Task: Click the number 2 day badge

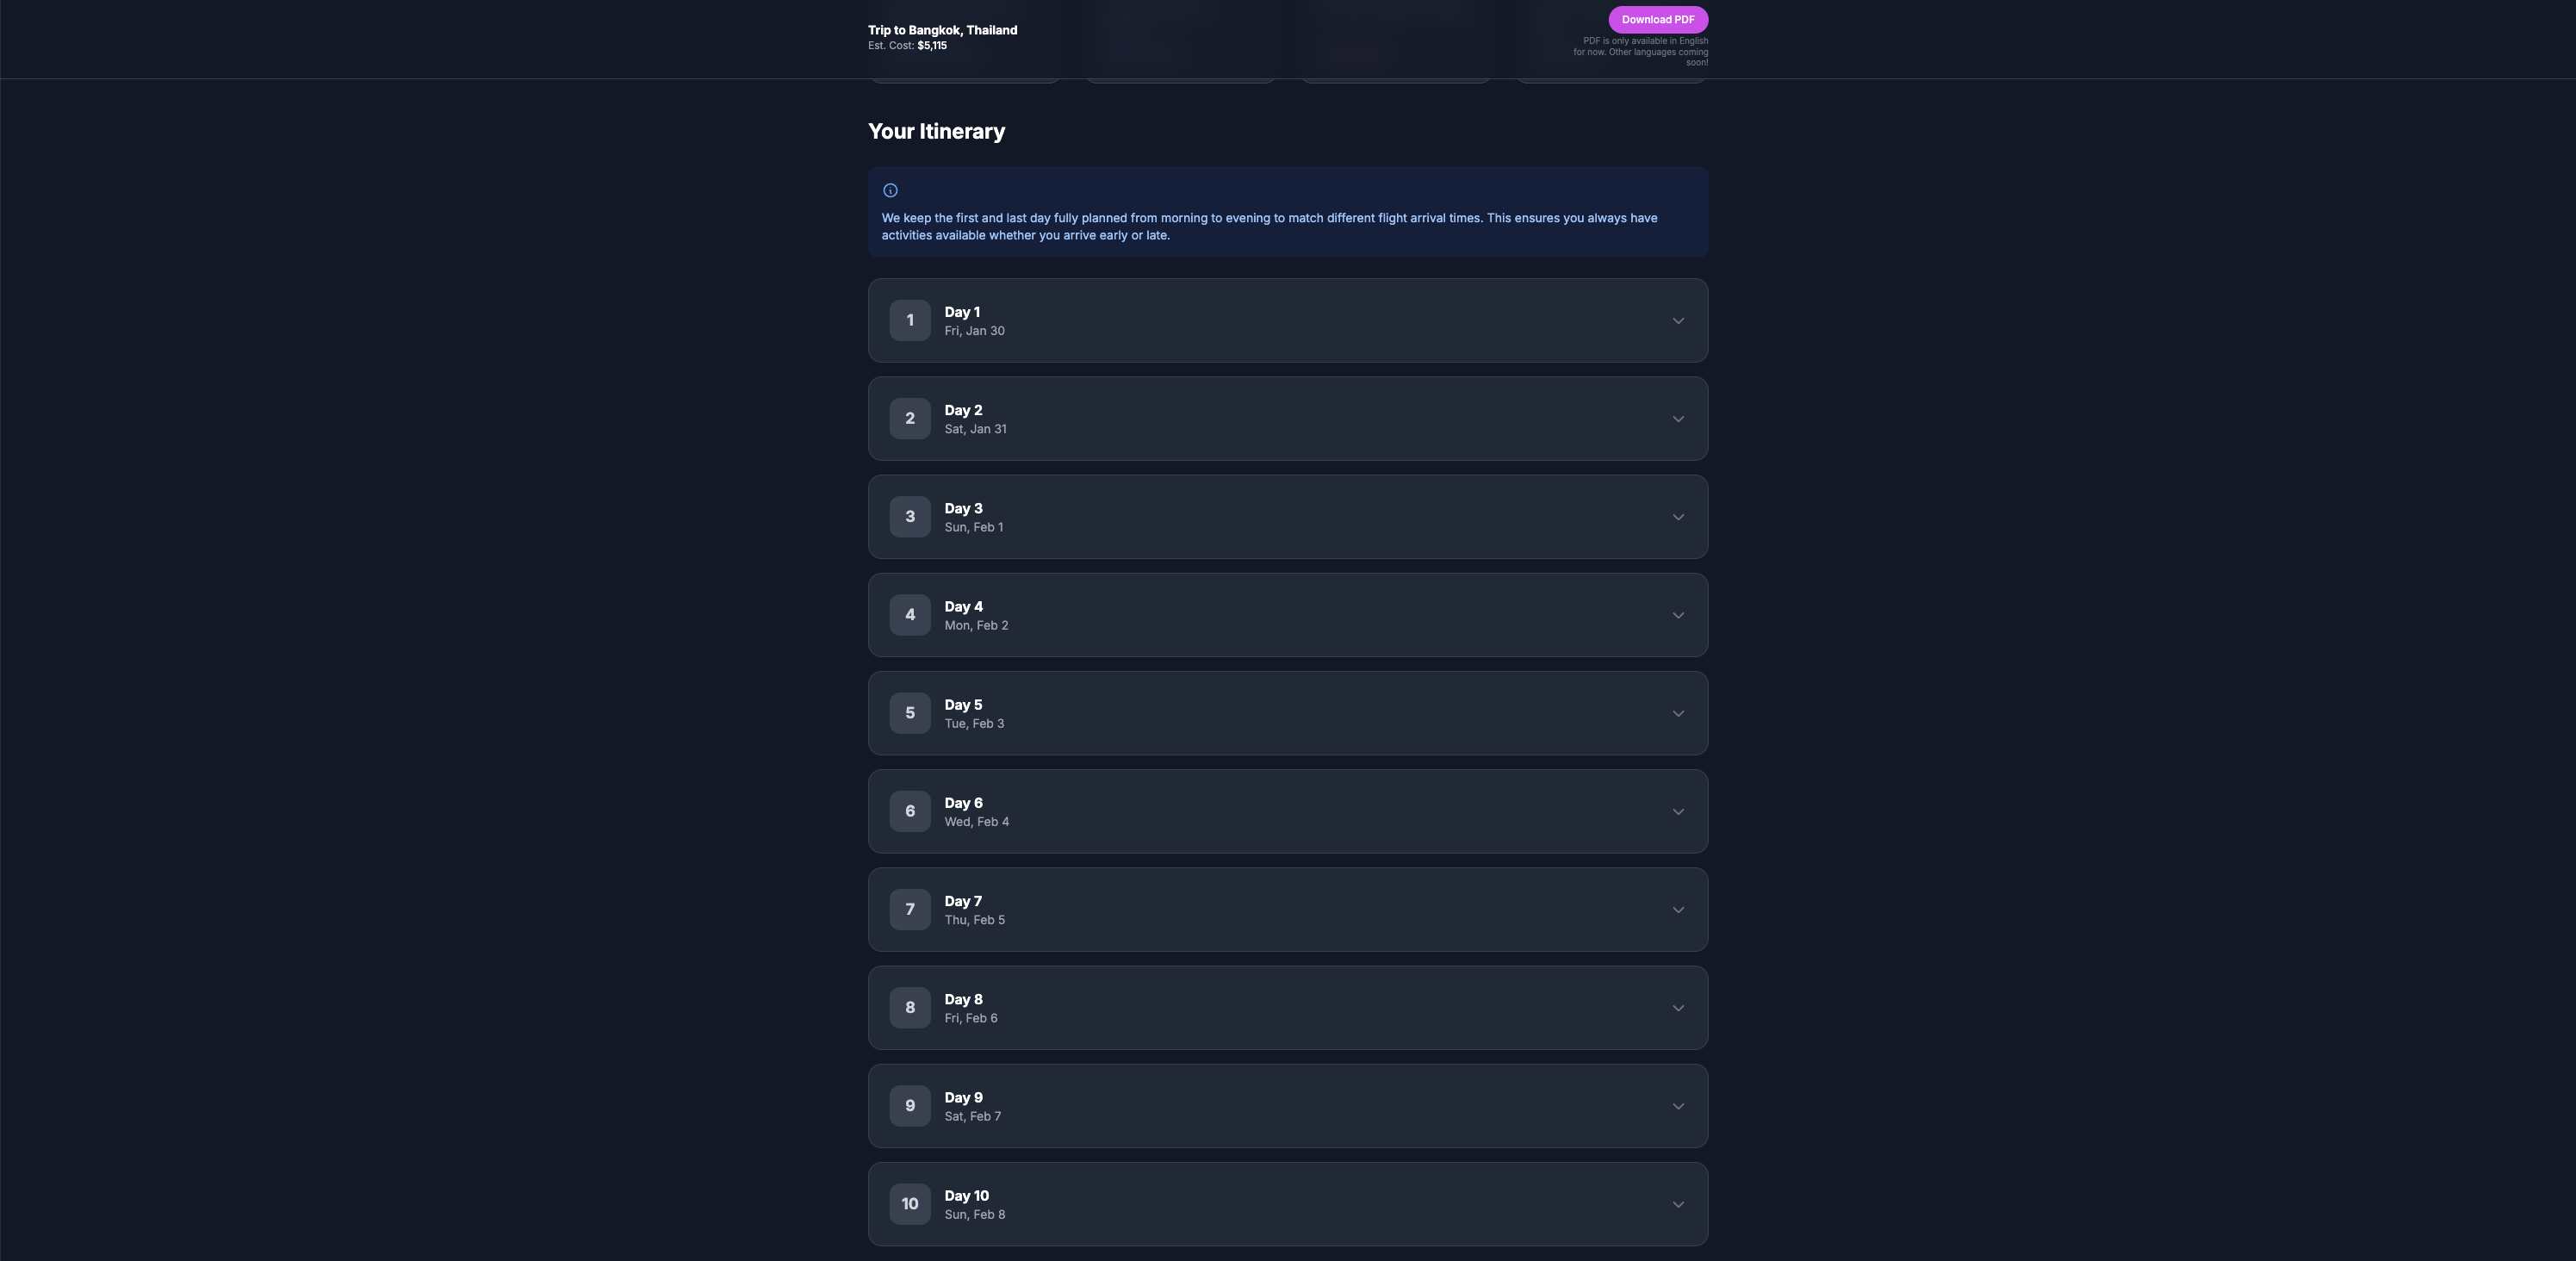Action: coord(909,419)
